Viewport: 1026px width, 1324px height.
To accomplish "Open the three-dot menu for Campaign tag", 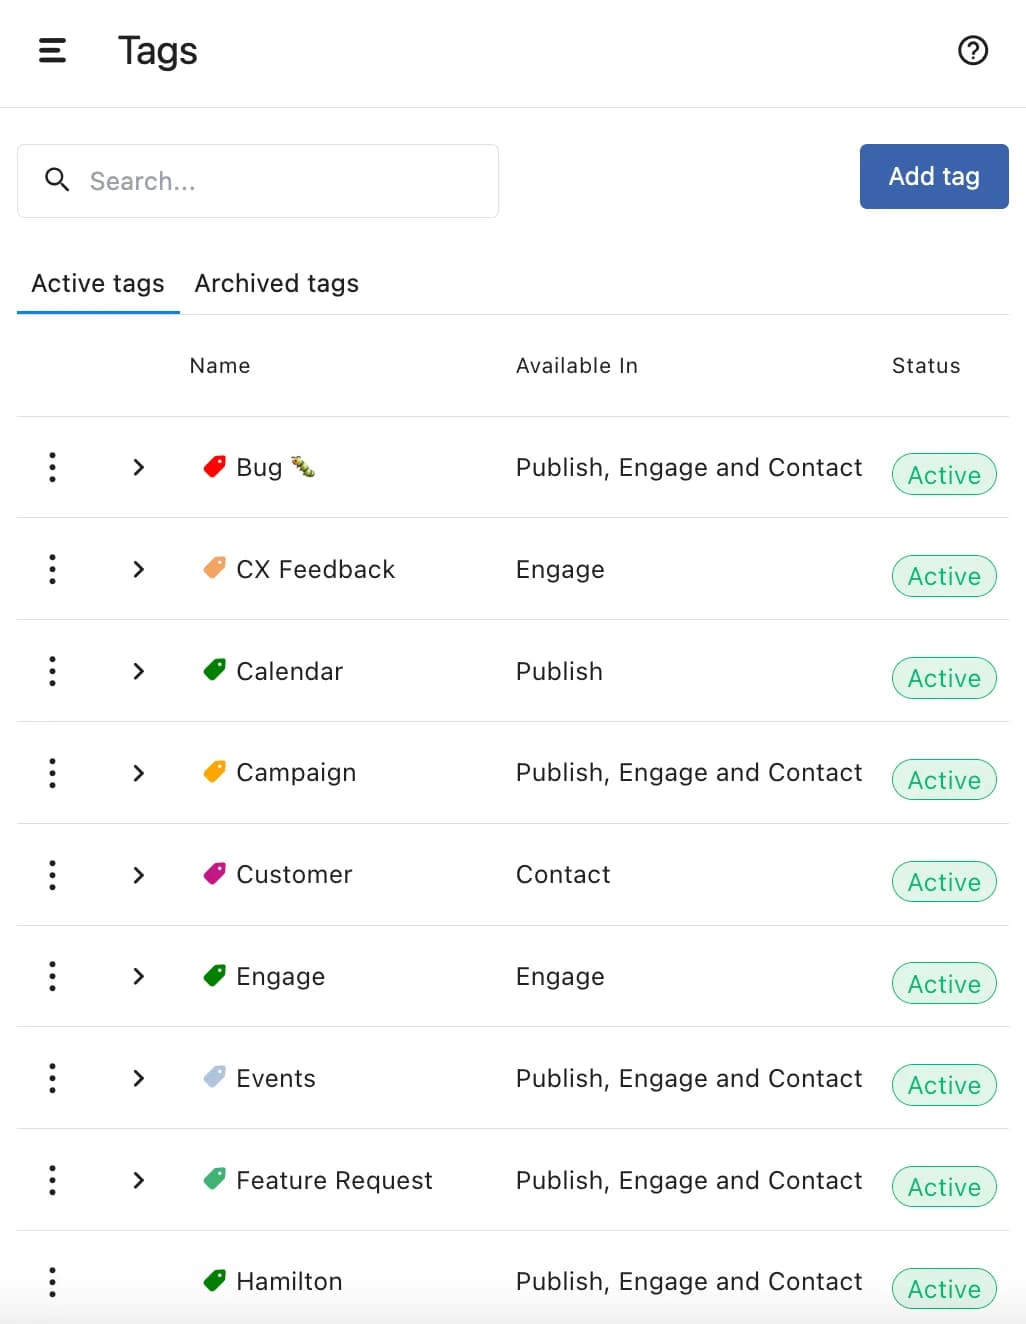I will coord(52,773).
